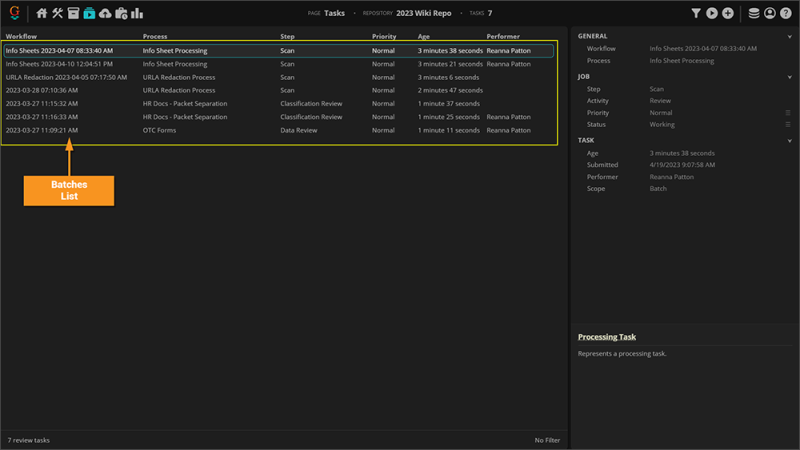The image size is (800, 450).
Task: Click the plus circle add icon
Action: [728, 14]
